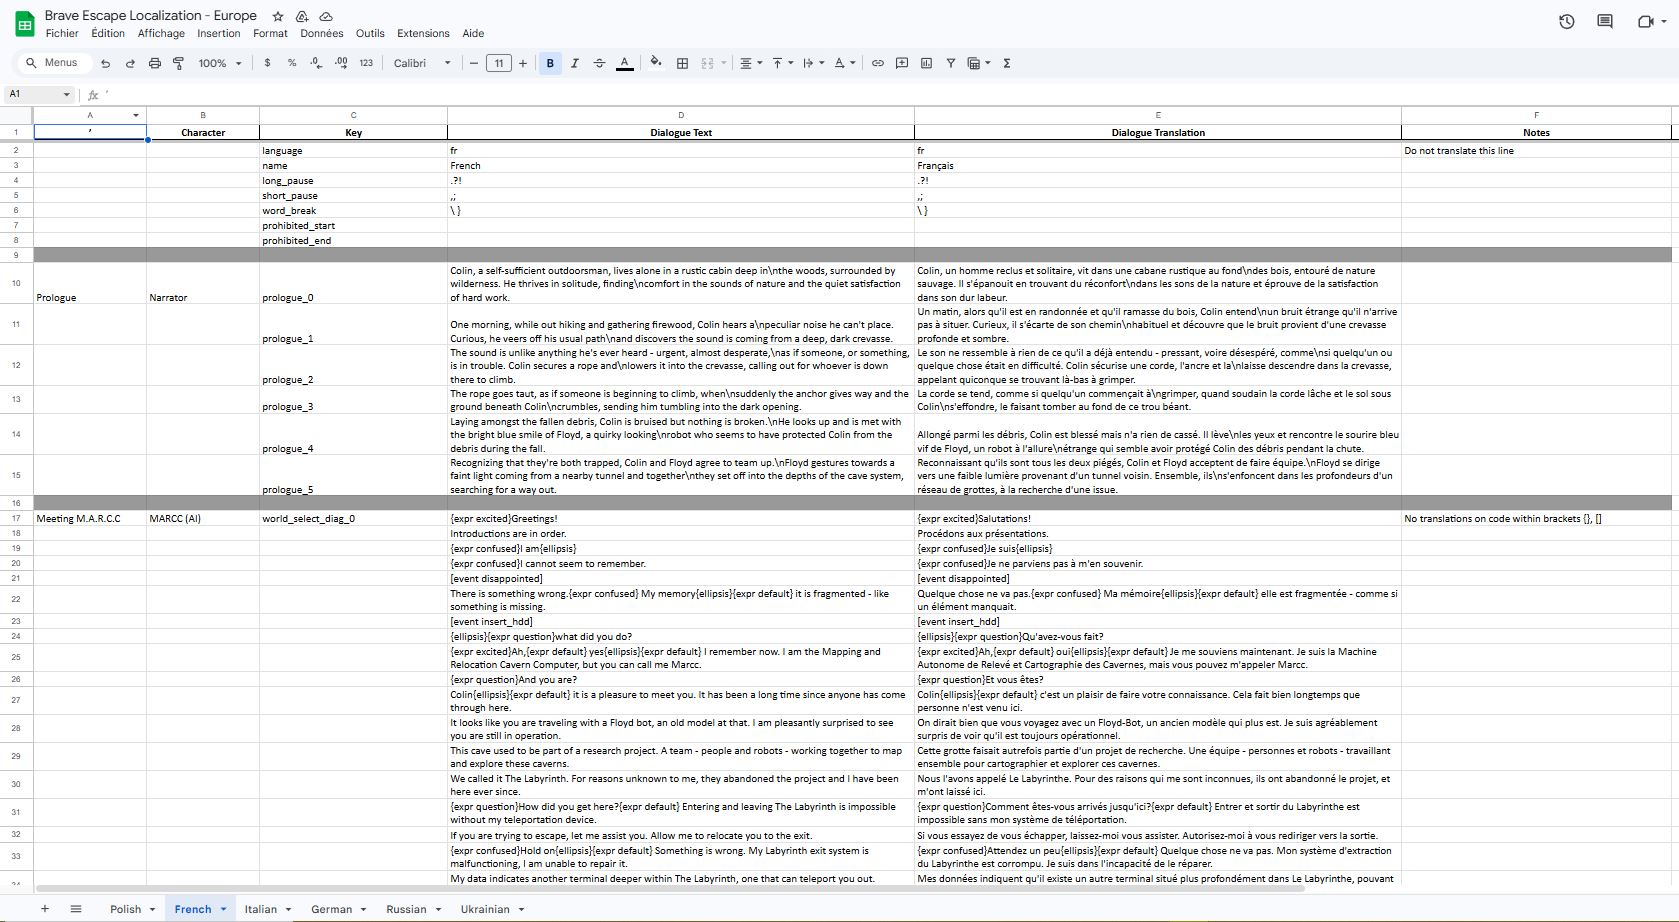Open version history clock icon
The width and height of the screenshot is (1679, 922).
tap(1567, 21)
